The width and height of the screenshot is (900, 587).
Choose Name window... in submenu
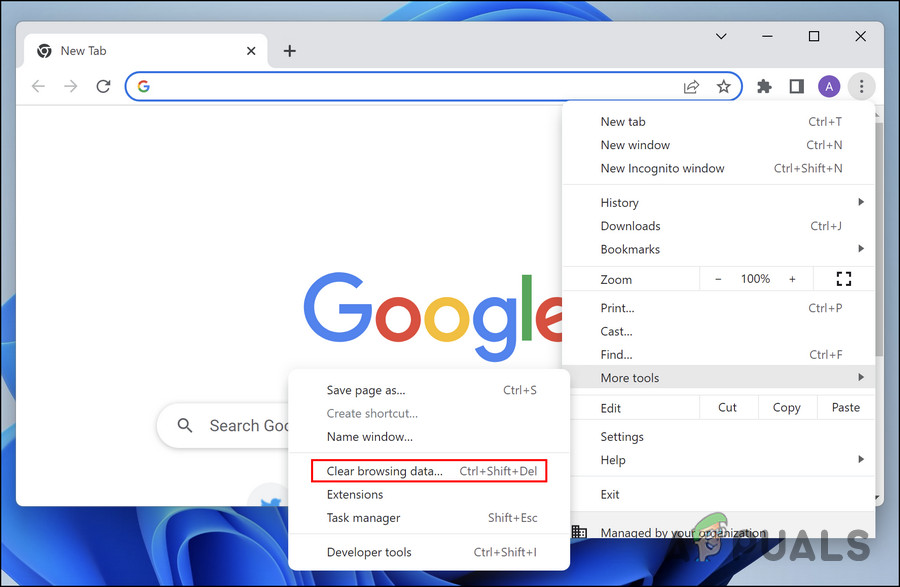429,437
